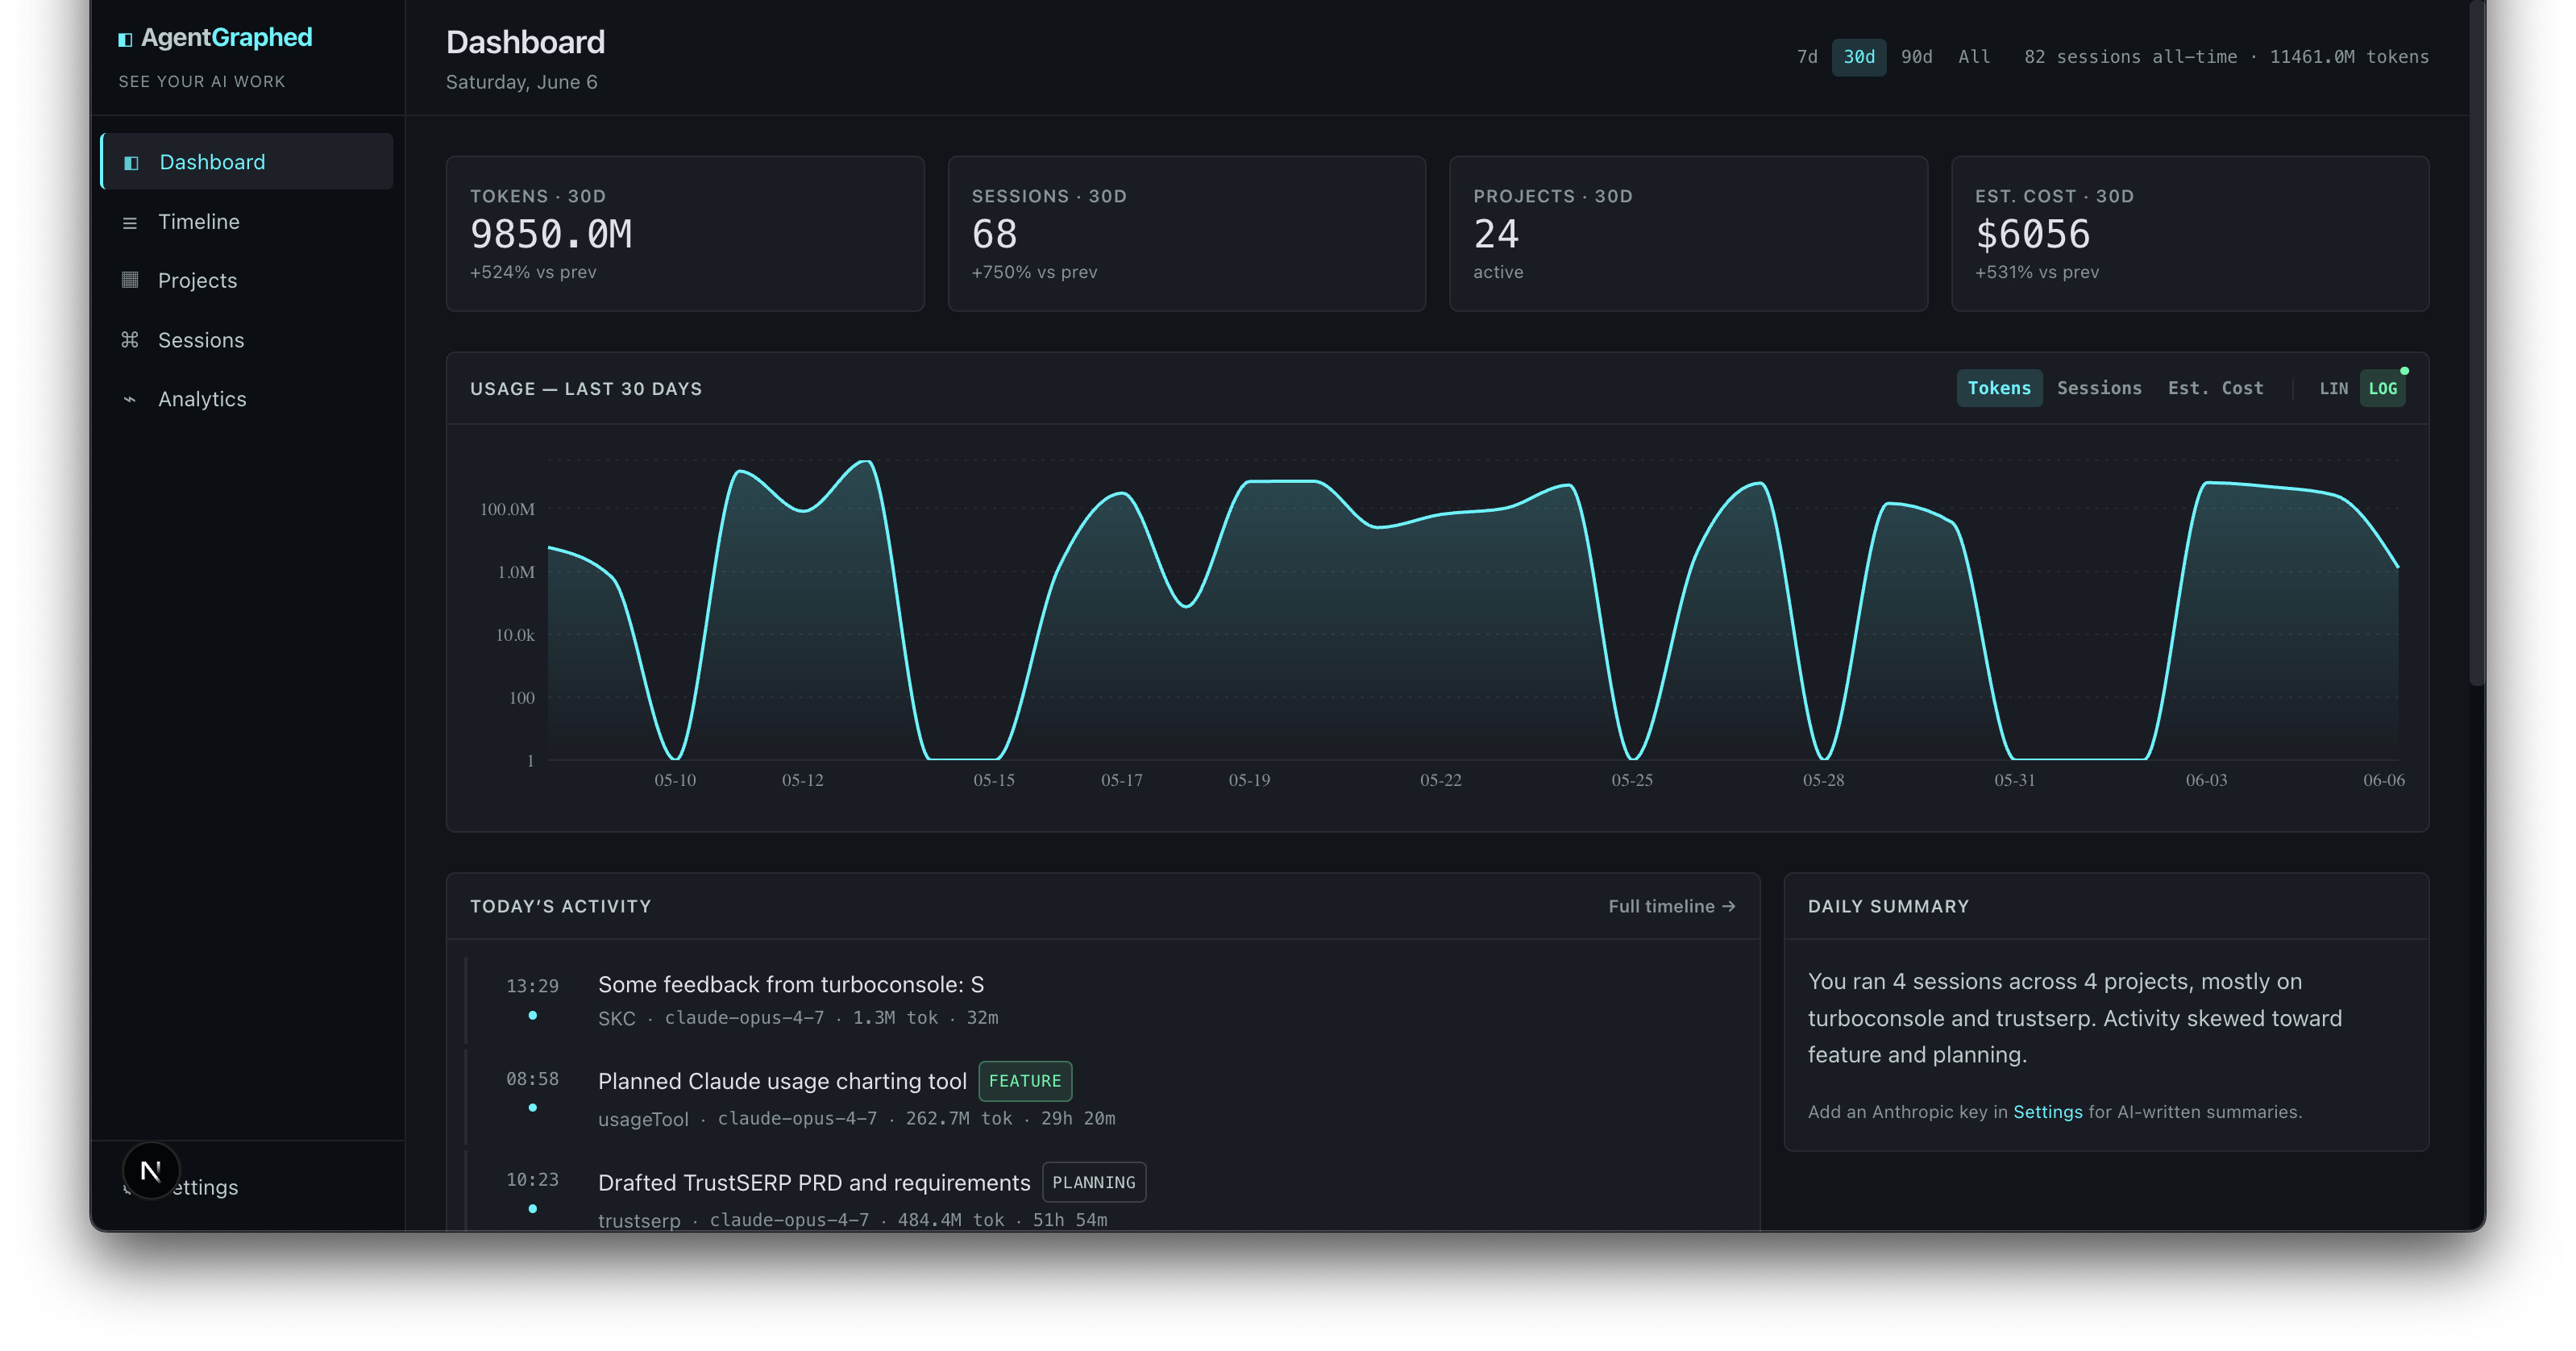Click the 06-03 label on chart axis
Image resolution: width=2576 pixels, height=1351 pixels.
pyautogui.click(x=2206, y=780)
